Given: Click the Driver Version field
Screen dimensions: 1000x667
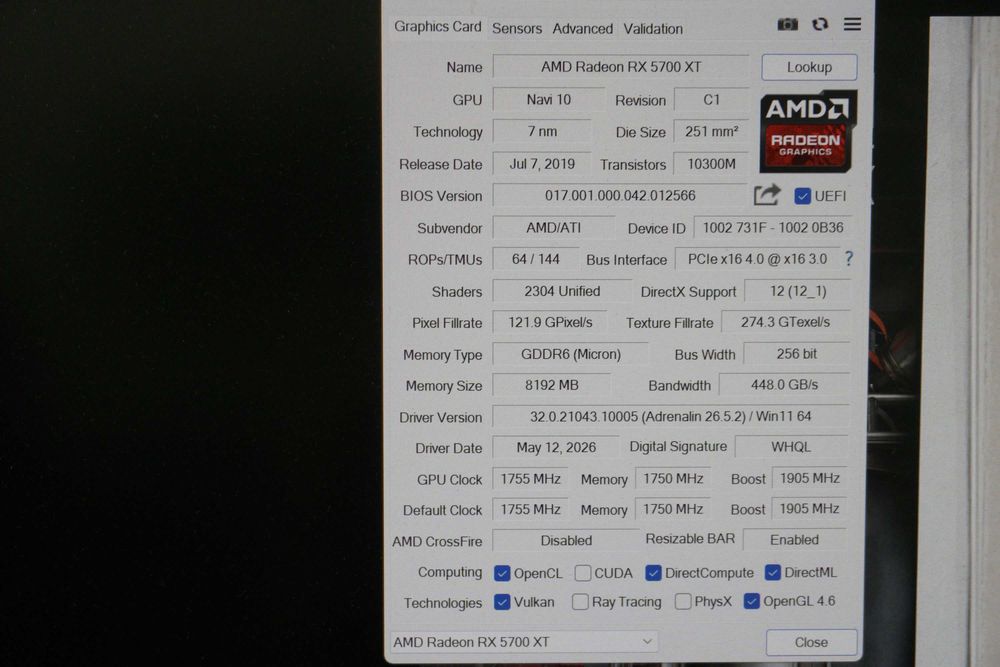Looking at the screenshot, I should (x=670, y=416).
